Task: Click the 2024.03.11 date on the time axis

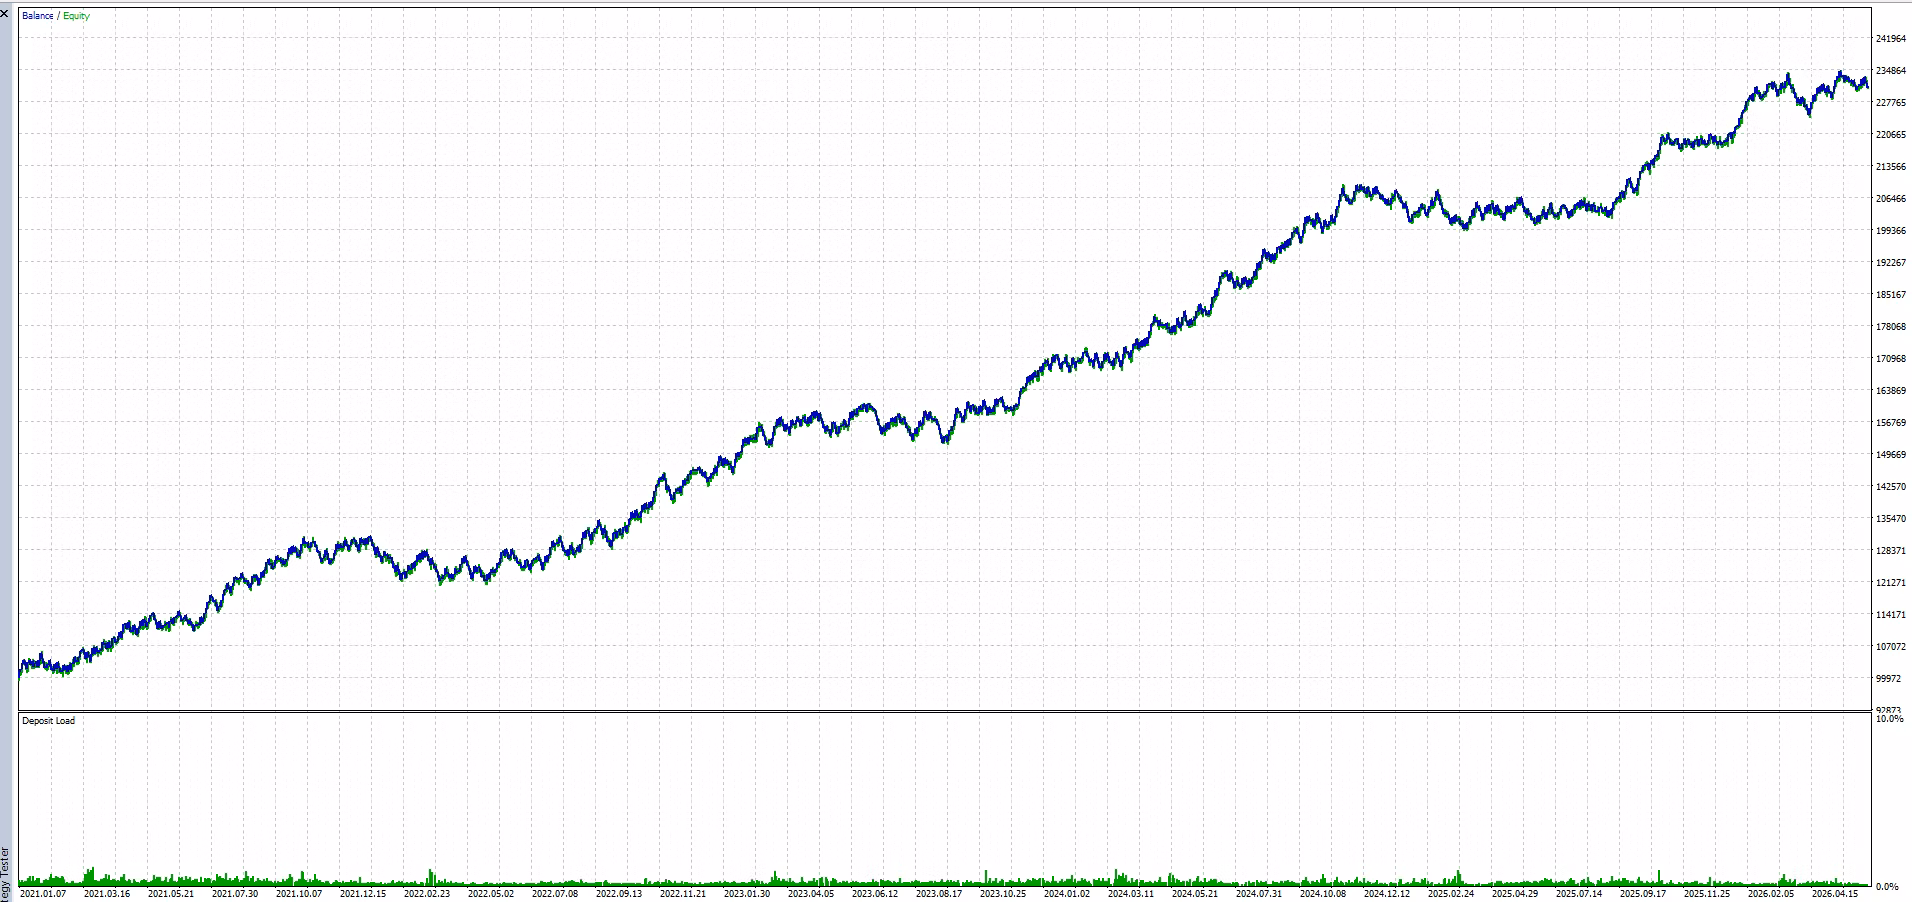Action: [x=1131, y=895]
